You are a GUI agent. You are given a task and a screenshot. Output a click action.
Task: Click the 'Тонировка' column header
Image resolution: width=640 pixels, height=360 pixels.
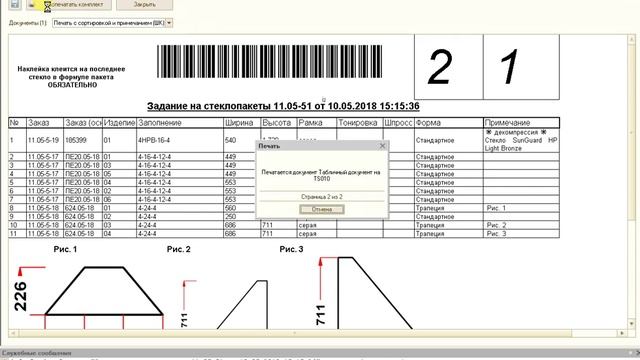(360, 122)
